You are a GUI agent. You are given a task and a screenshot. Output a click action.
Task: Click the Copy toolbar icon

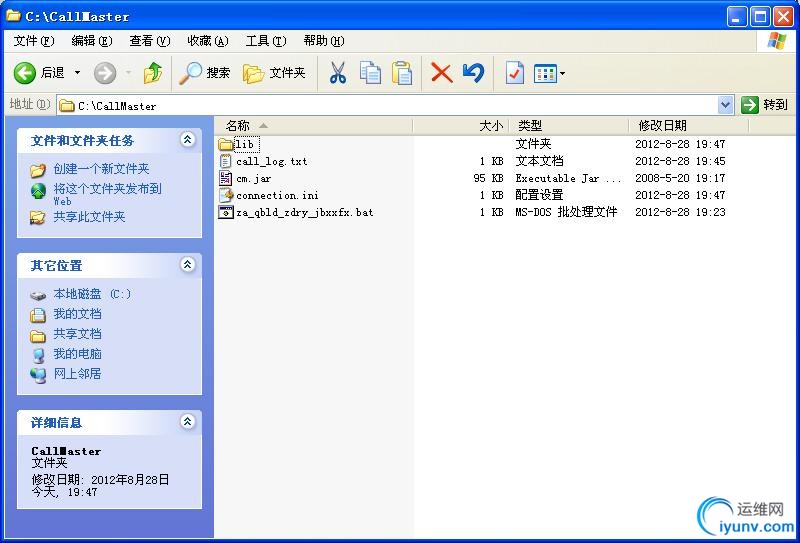370,73
